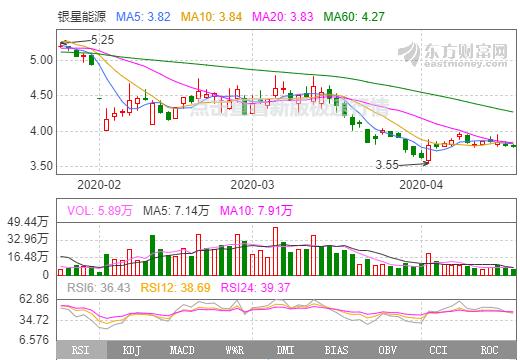520x360 pixels.
Task: Click the MA20: 3.83 legend value
Action: pyautogui.click(x=283, y=17)
